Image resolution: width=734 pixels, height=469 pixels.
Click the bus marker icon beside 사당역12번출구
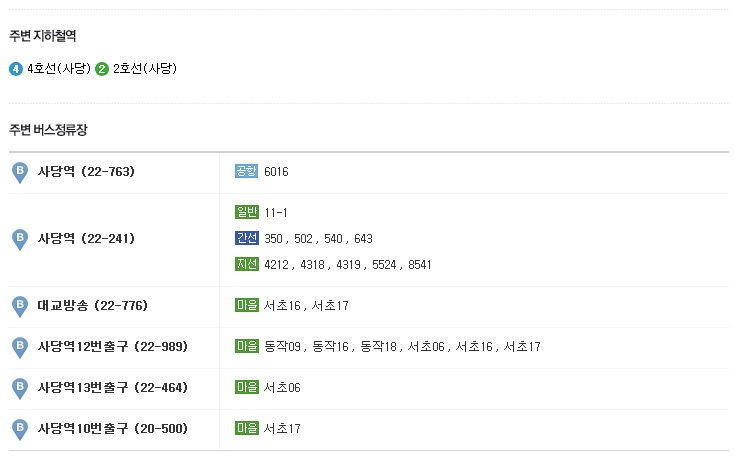click(x=19, y=346)
